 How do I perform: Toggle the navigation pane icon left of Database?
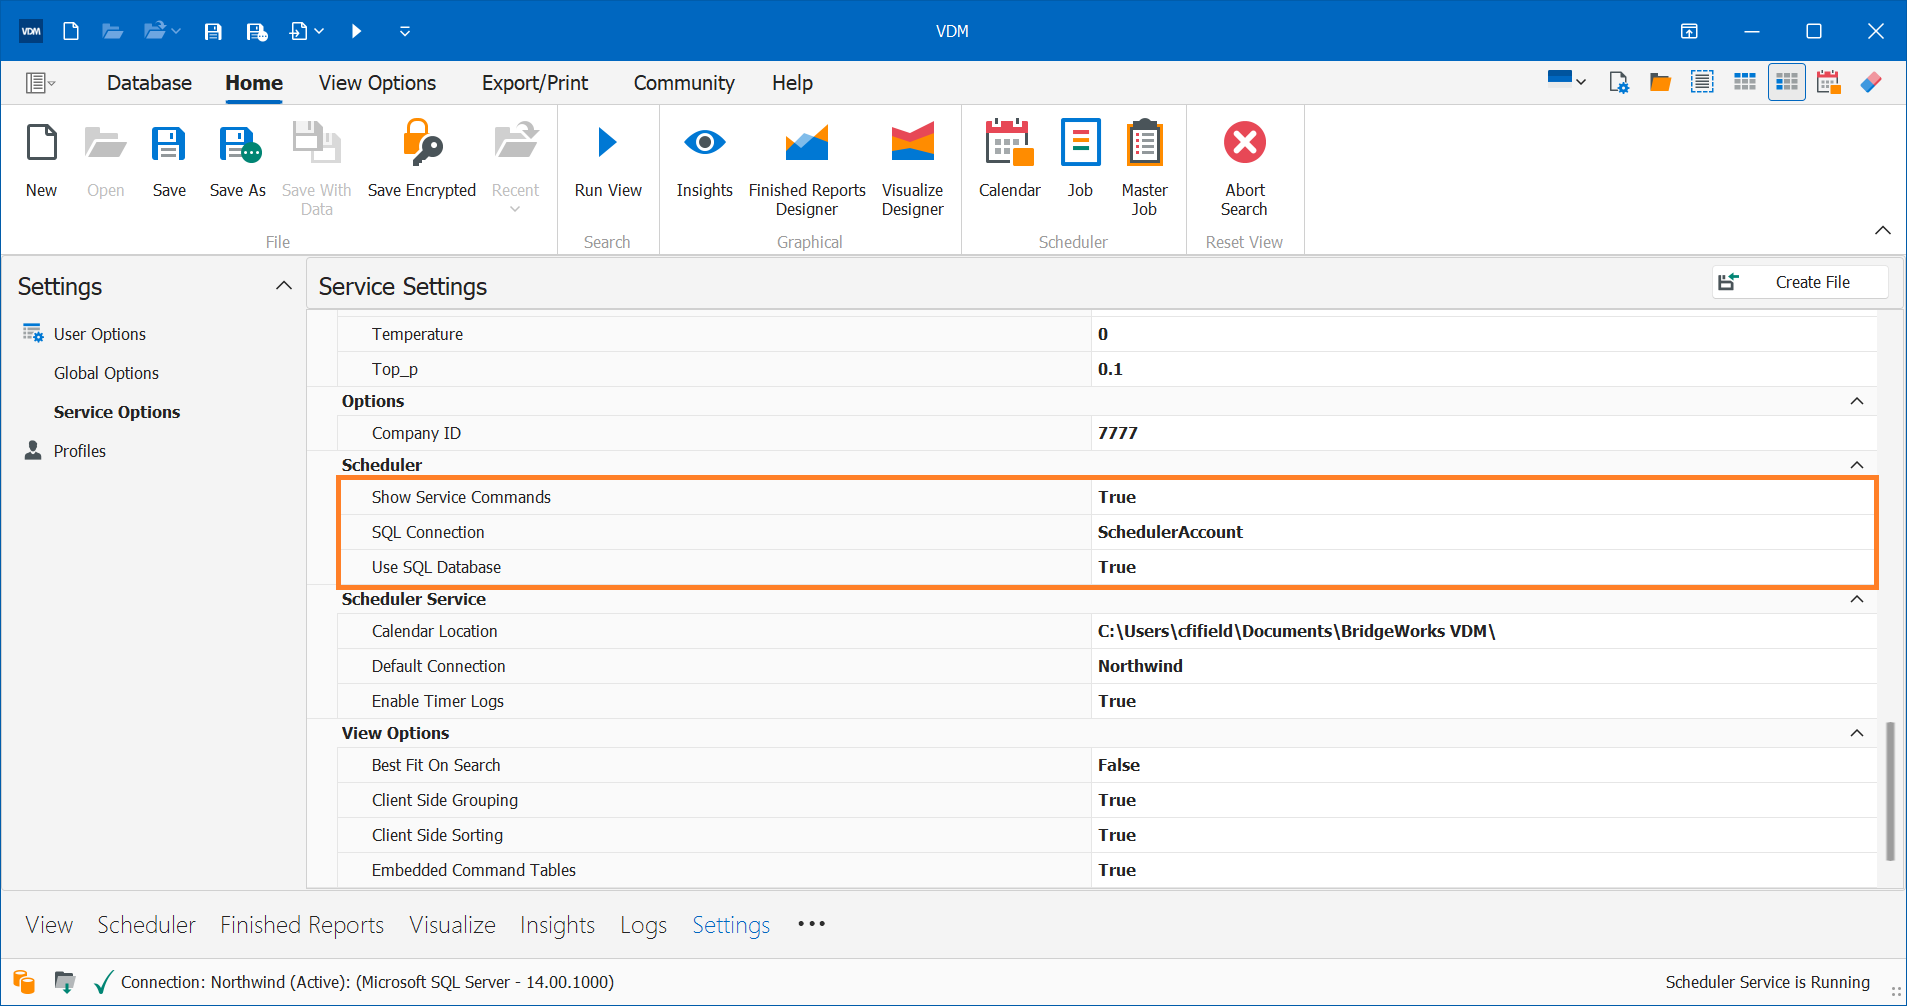tap(40, 83)
